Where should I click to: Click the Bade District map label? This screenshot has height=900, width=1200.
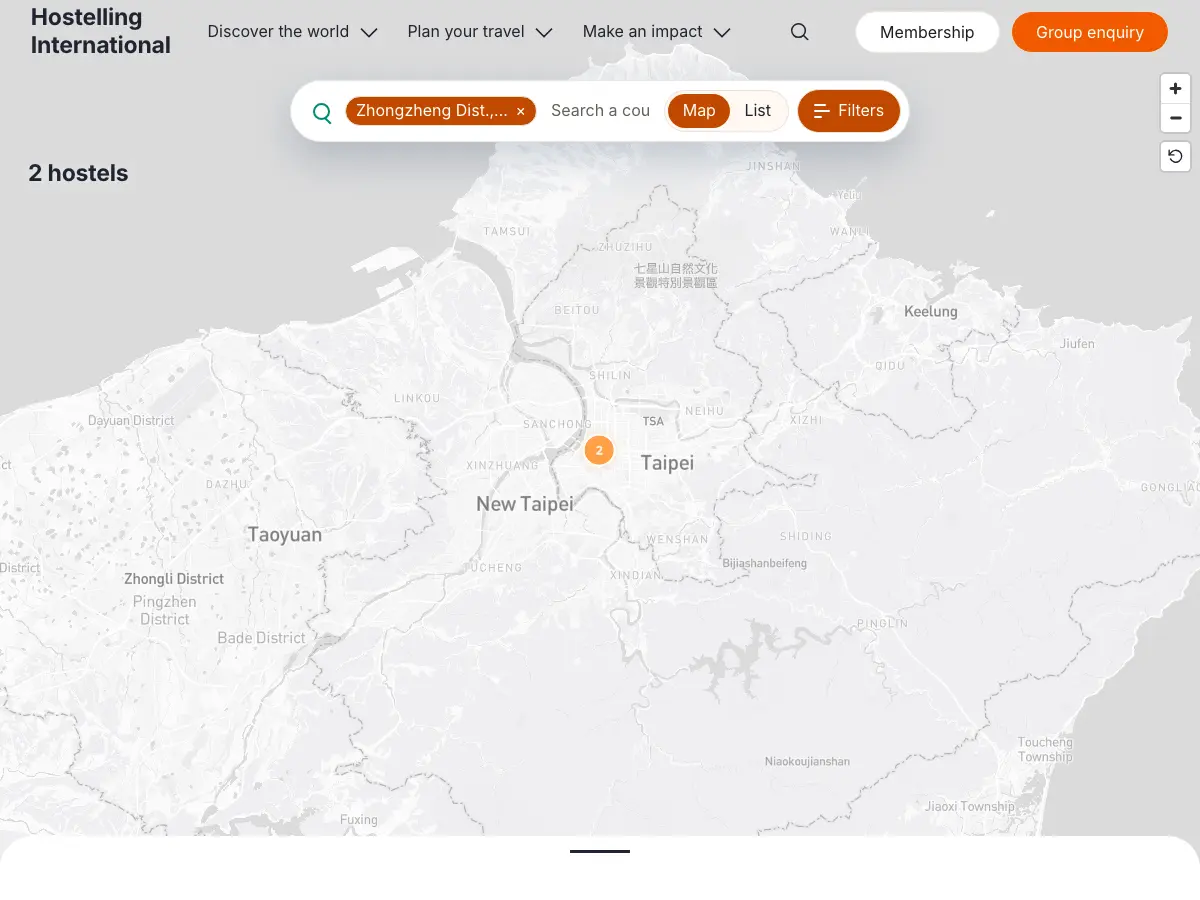(262, 638)
